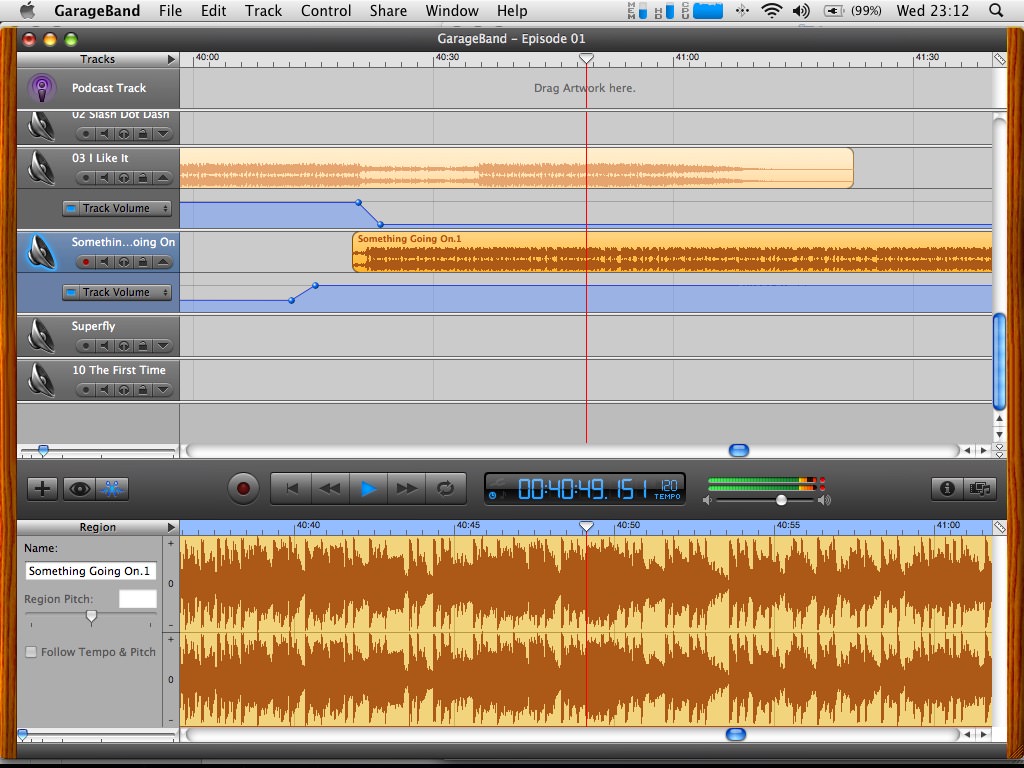1024x768 pixels.
Task: Click the fast forward transport button
Action: click(x=406, y=488)
